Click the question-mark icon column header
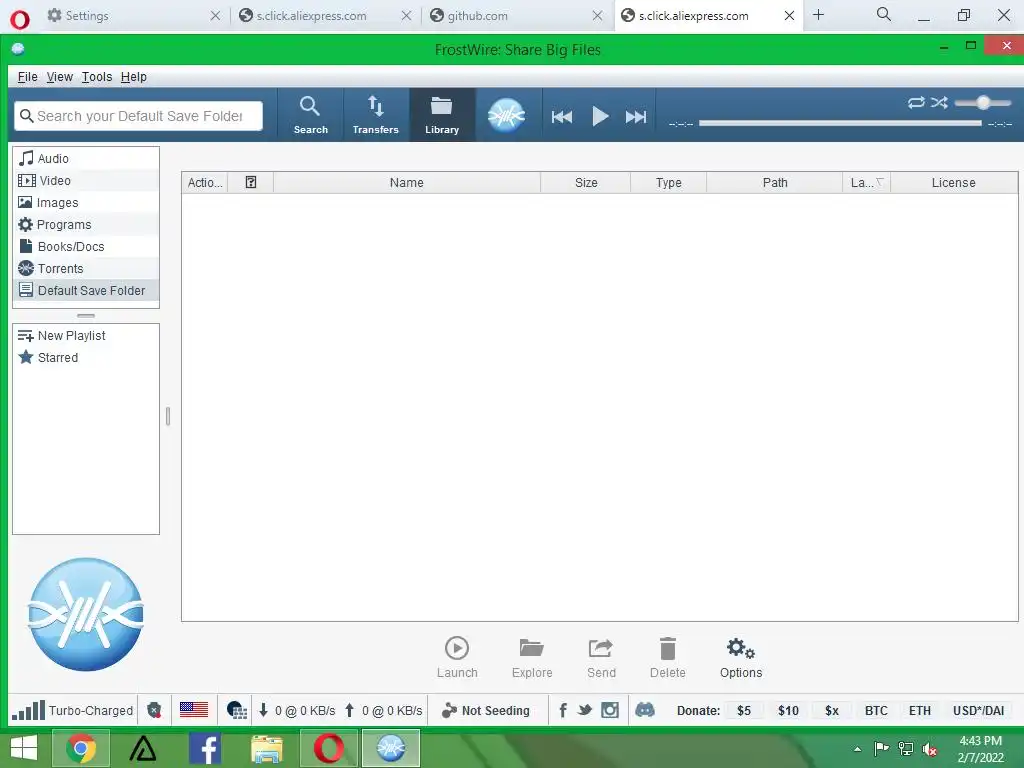Image resolution: width=1024 pixels, height=768 pixels. pyautogui.click(x=251, y=183)
